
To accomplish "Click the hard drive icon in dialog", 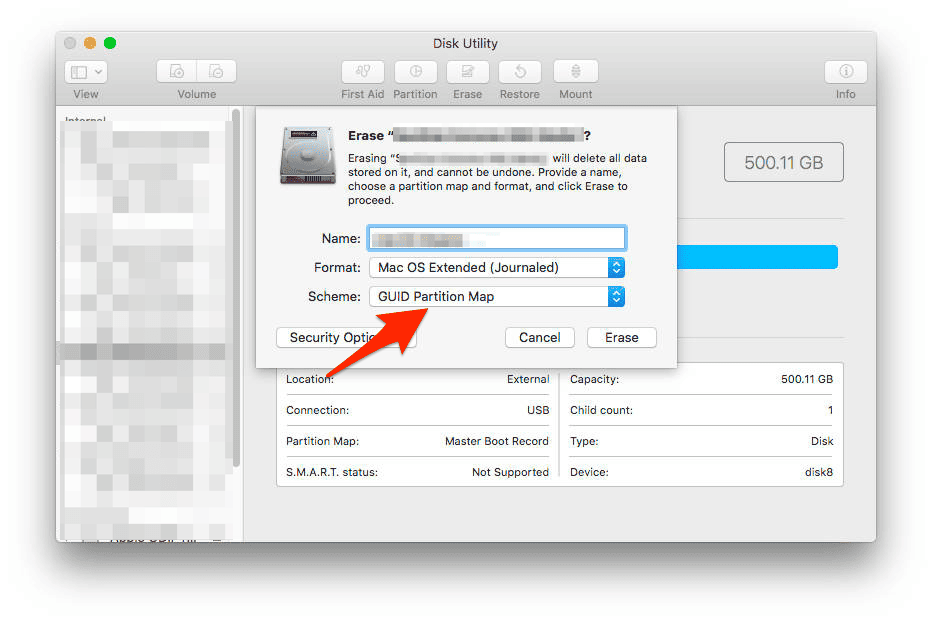I will tap(307, 155).
